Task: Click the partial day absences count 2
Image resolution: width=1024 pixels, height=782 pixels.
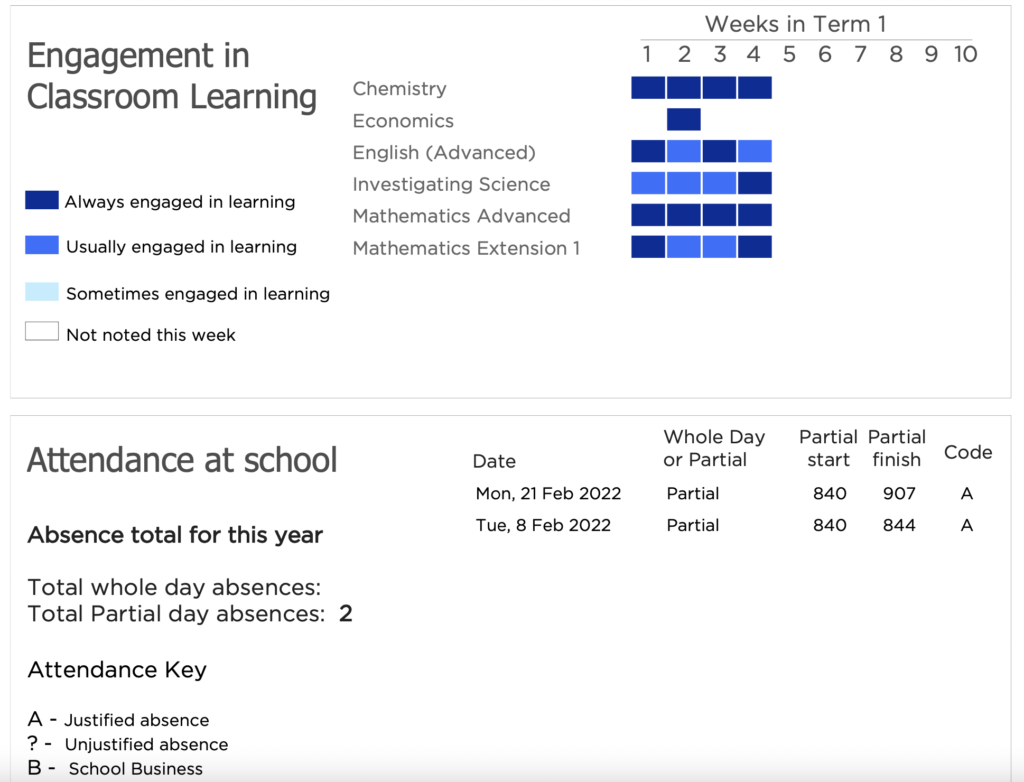Action: click(345, 613)
